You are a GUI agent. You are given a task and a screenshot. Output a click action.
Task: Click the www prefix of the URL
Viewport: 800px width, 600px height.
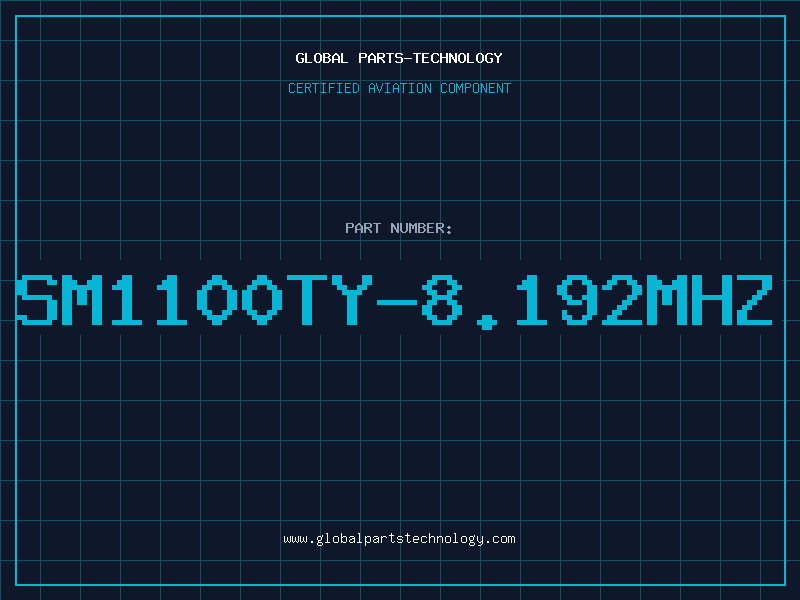click(x=296, y=540)
